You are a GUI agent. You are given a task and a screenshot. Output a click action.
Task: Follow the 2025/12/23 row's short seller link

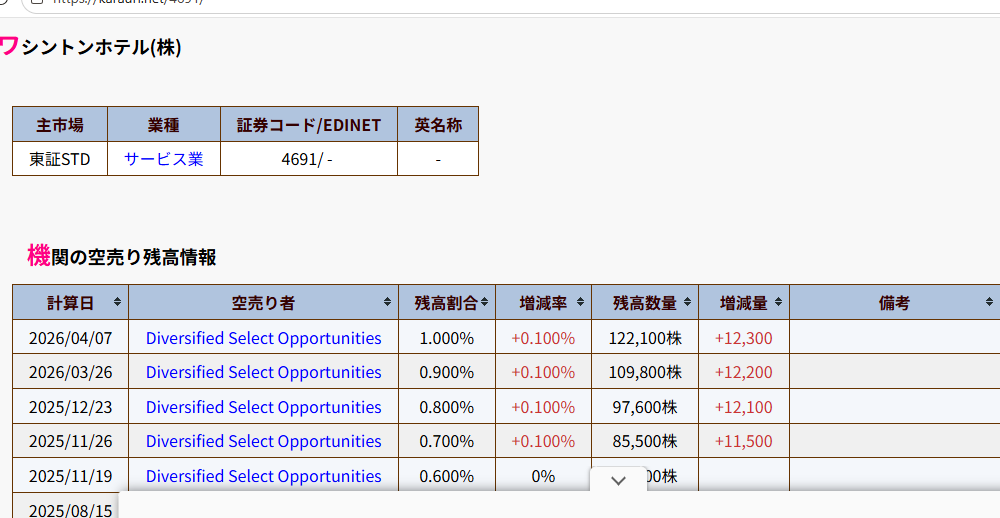[263, 407]
